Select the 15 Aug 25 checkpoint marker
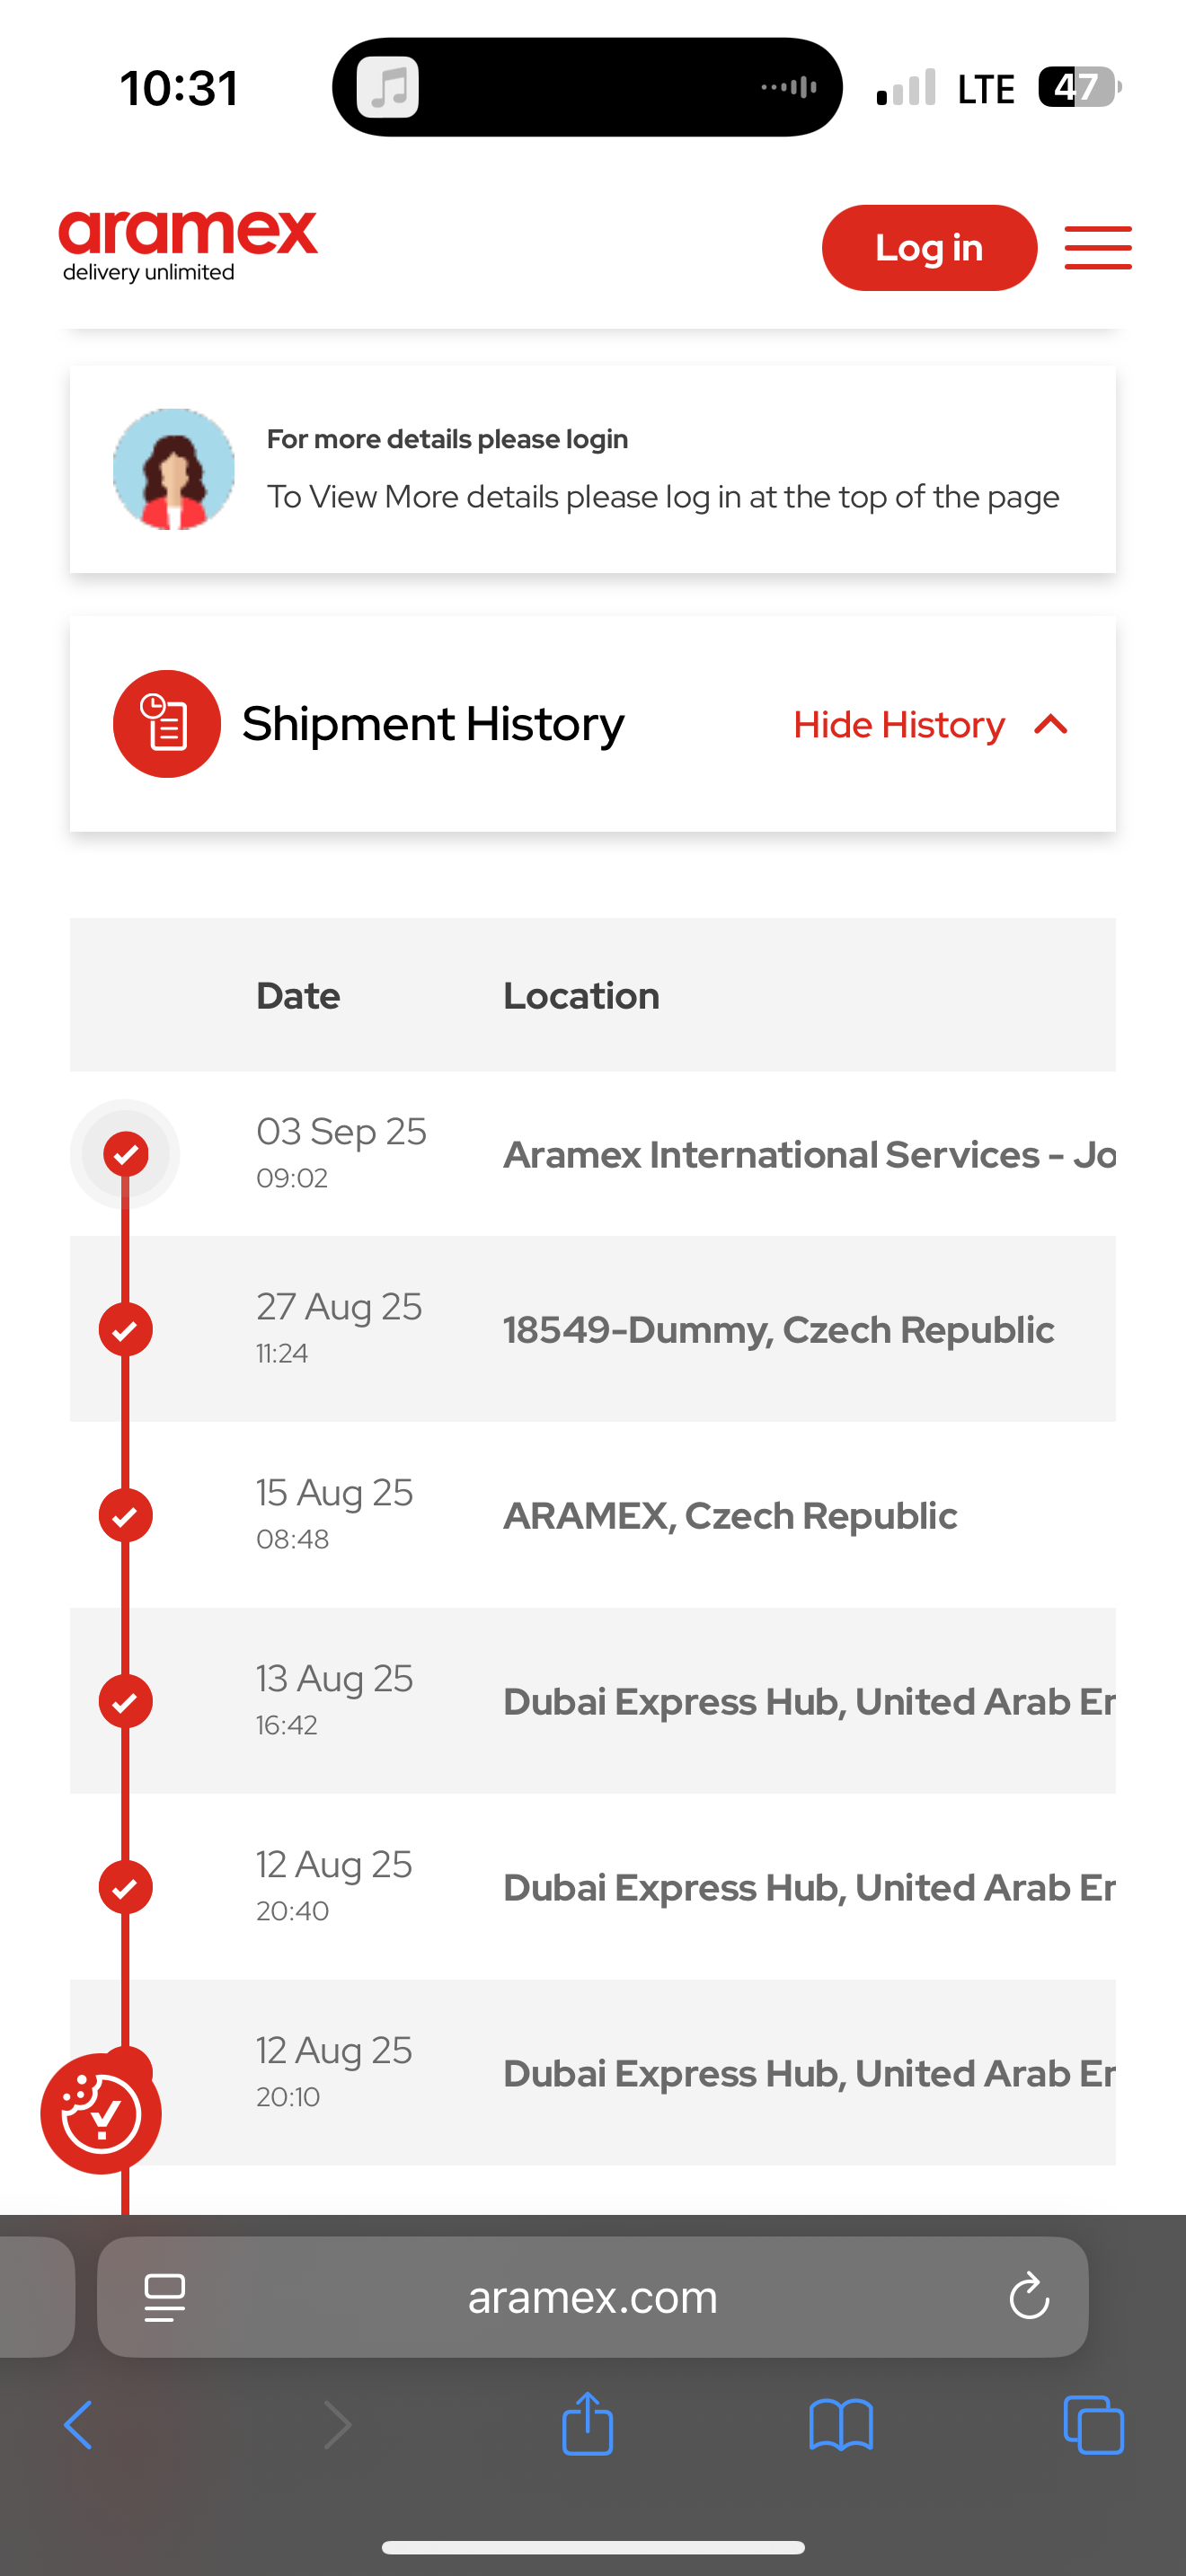1186x2576 pixels. tap(125, 1516)
